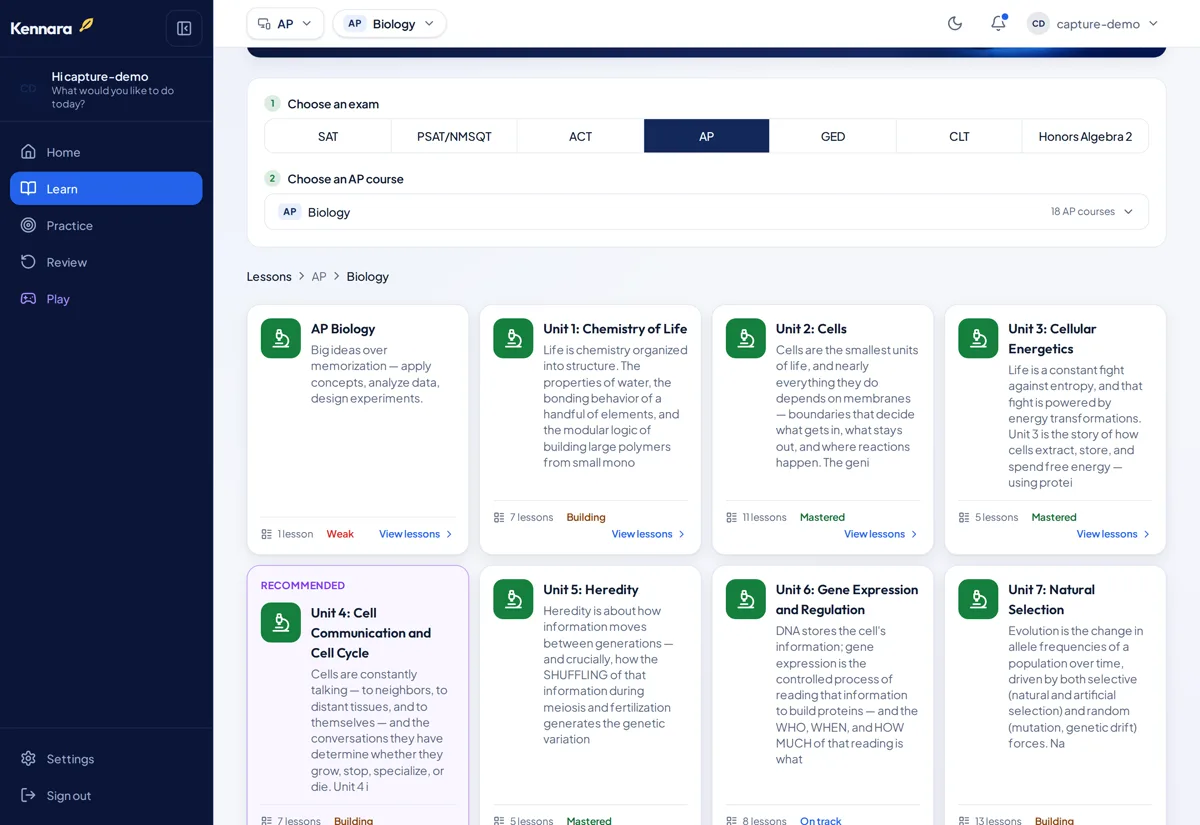
Task: Toggle dark mode moon icon
Action: coord(955,23)
